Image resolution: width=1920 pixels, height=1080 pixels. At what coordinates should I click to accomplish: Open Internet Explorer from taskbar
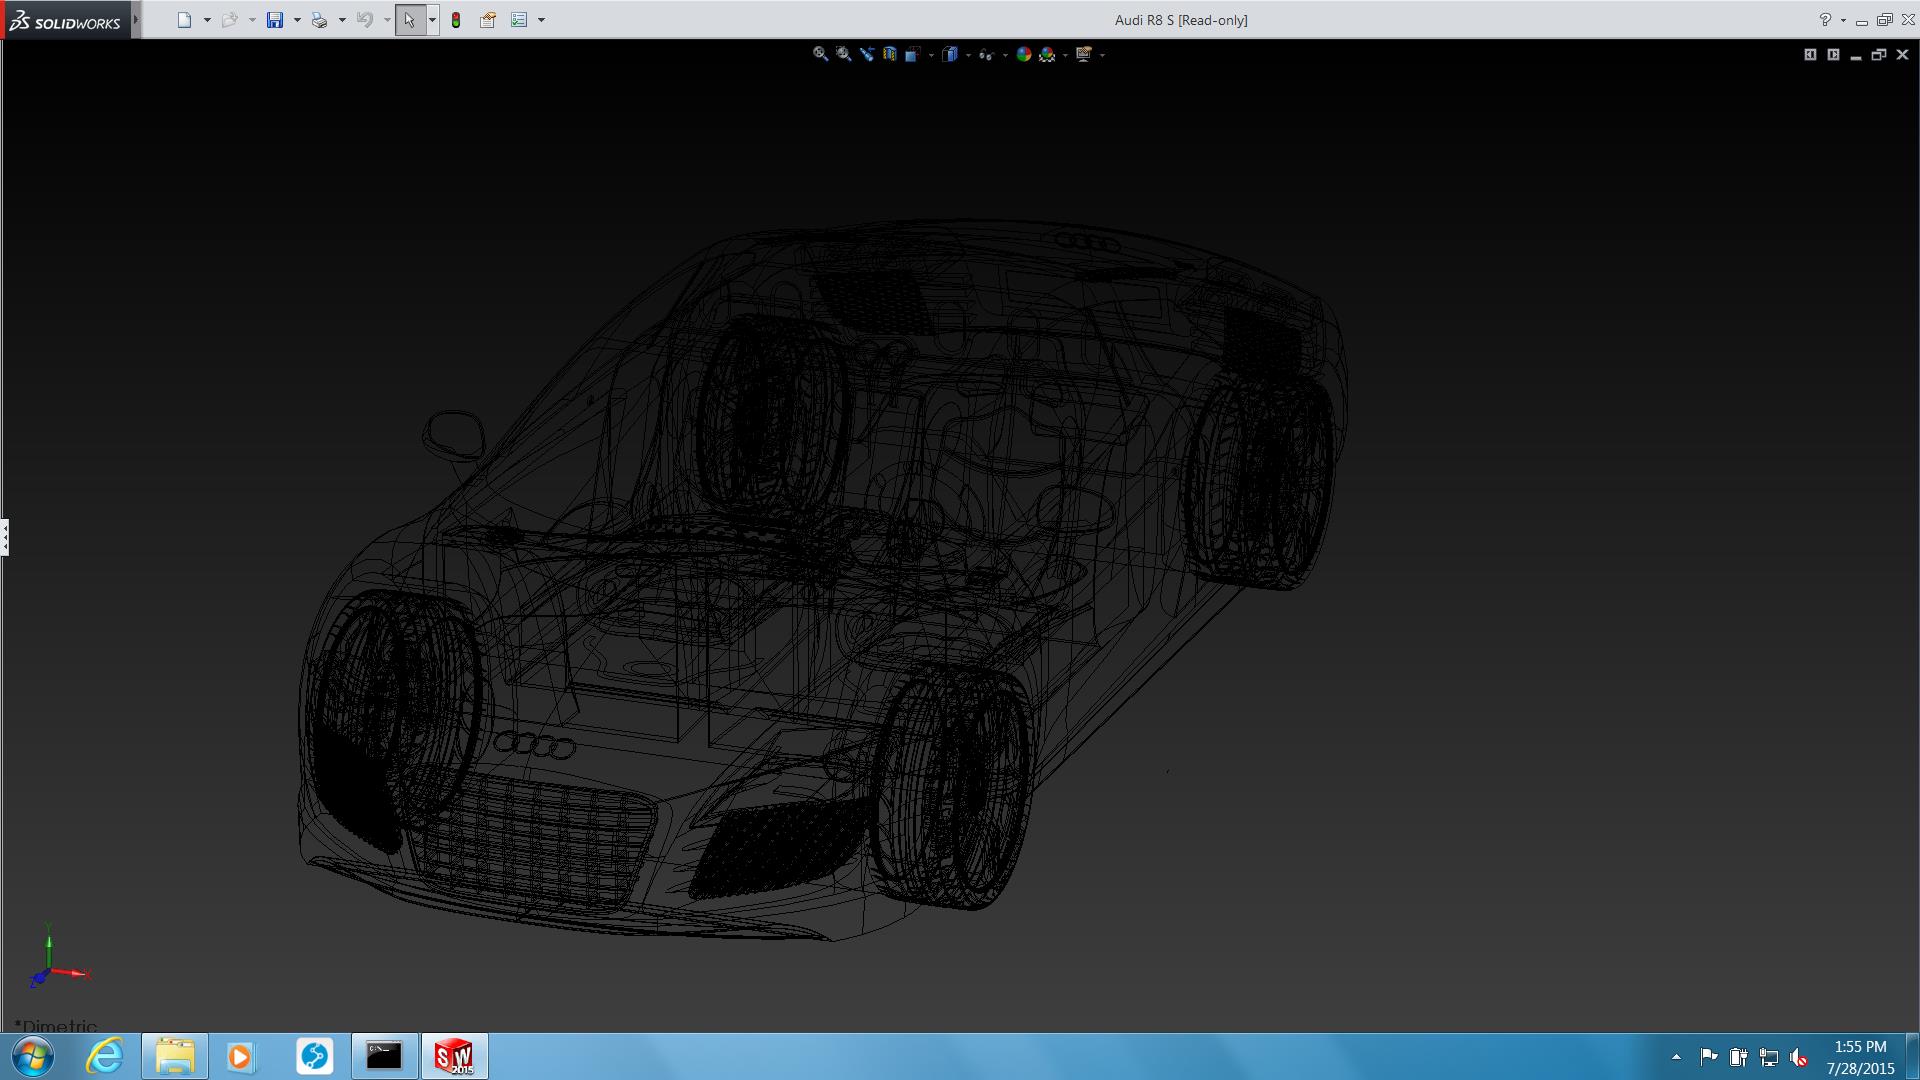104,1056
